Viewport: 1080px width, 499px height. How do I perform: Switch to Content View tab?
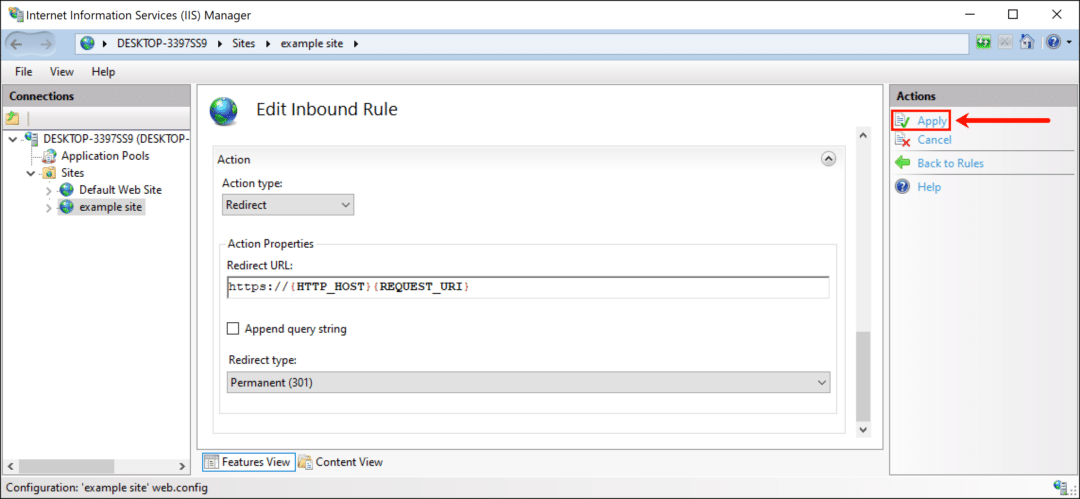(340, 462)
